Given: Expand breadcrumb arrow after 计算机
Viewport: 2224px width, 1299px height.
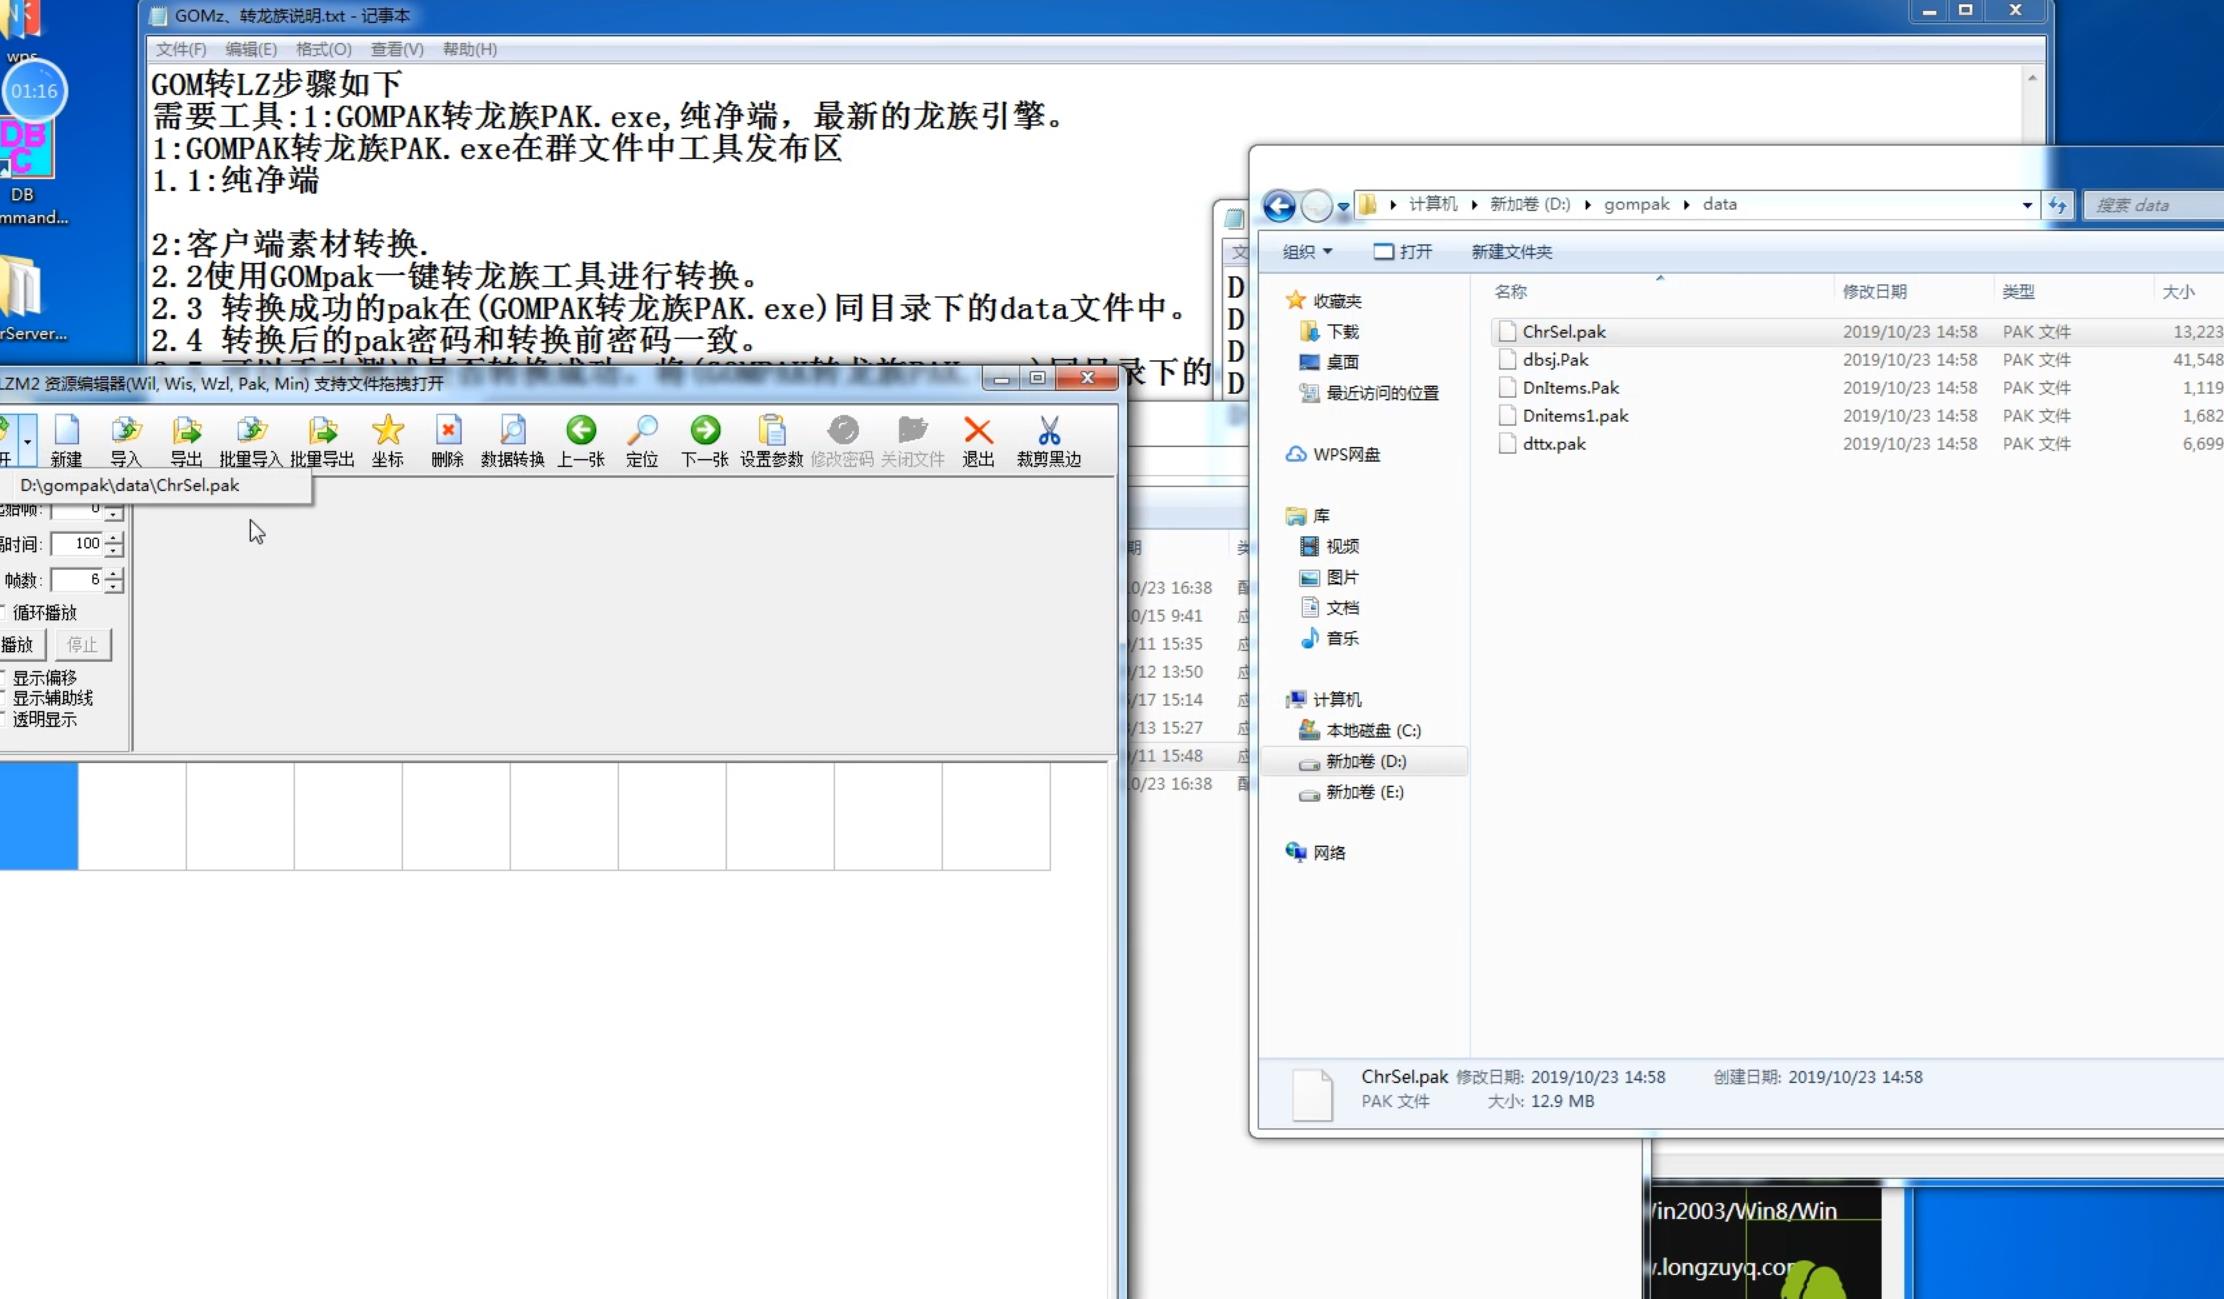Looking at the screenshot, I should click(x=1474, y=205).
